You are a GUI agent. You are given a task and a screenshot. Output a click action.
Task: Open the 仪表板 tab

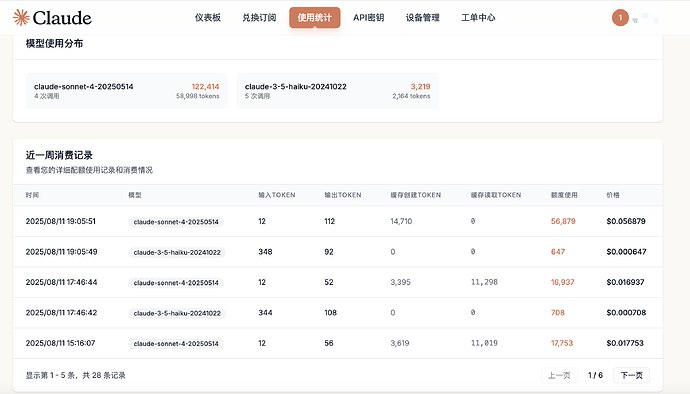[x=208, y=18]
